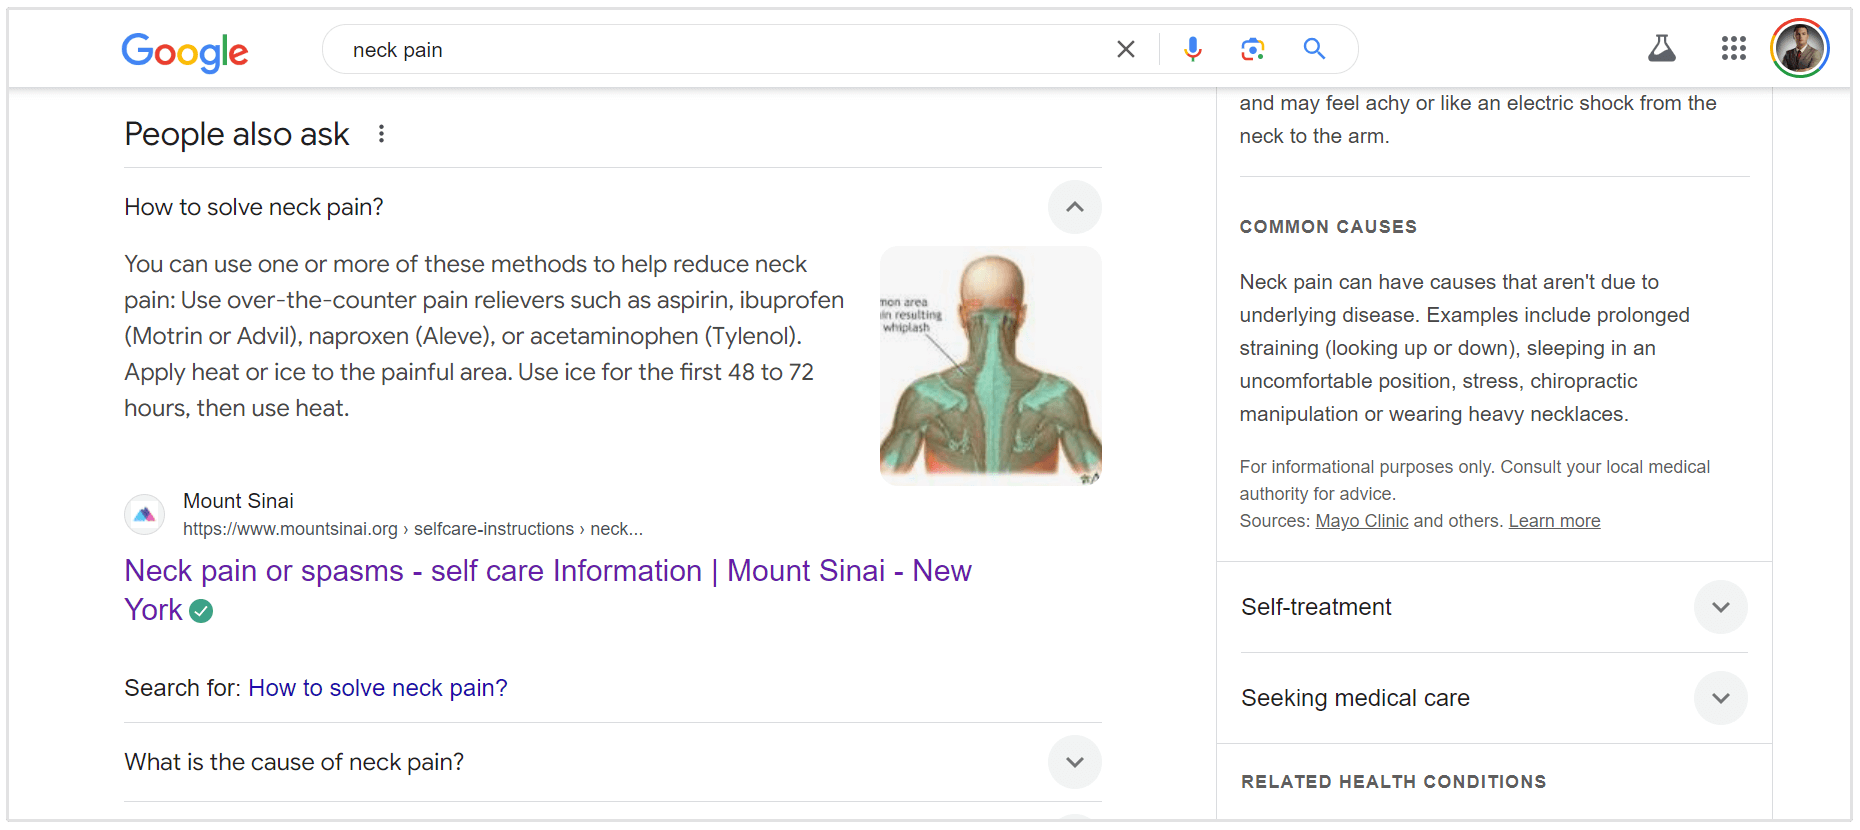Clear the search box text

pos(1125,49)
